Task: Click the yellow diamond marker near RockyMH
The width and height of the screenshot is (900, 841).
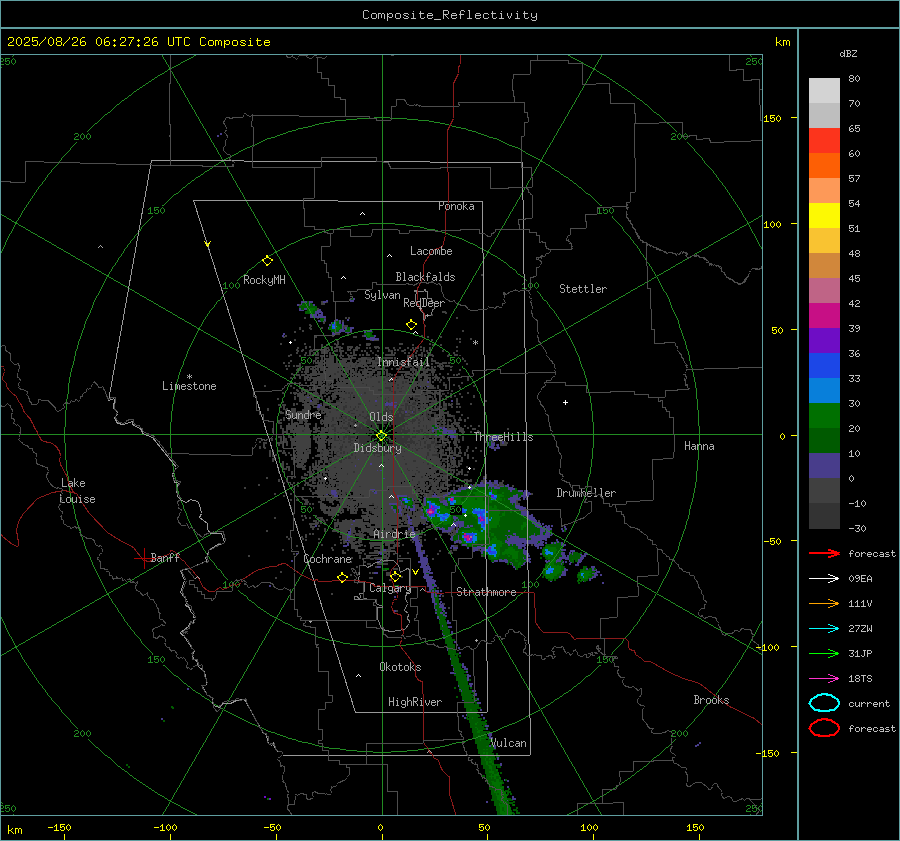Action: 267,261
